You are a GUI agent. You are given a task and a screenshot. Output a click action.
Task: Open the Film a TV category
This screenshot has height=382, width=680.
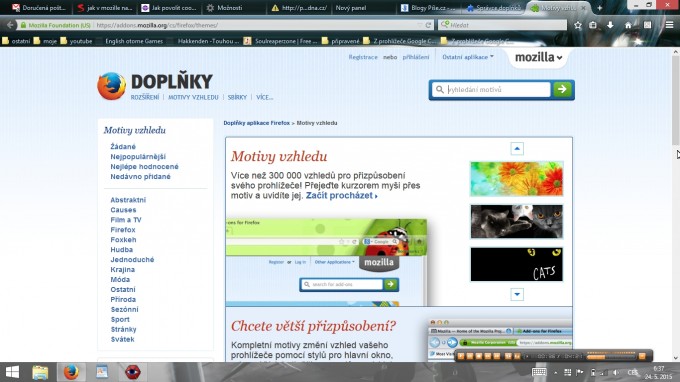pos(126,220)
